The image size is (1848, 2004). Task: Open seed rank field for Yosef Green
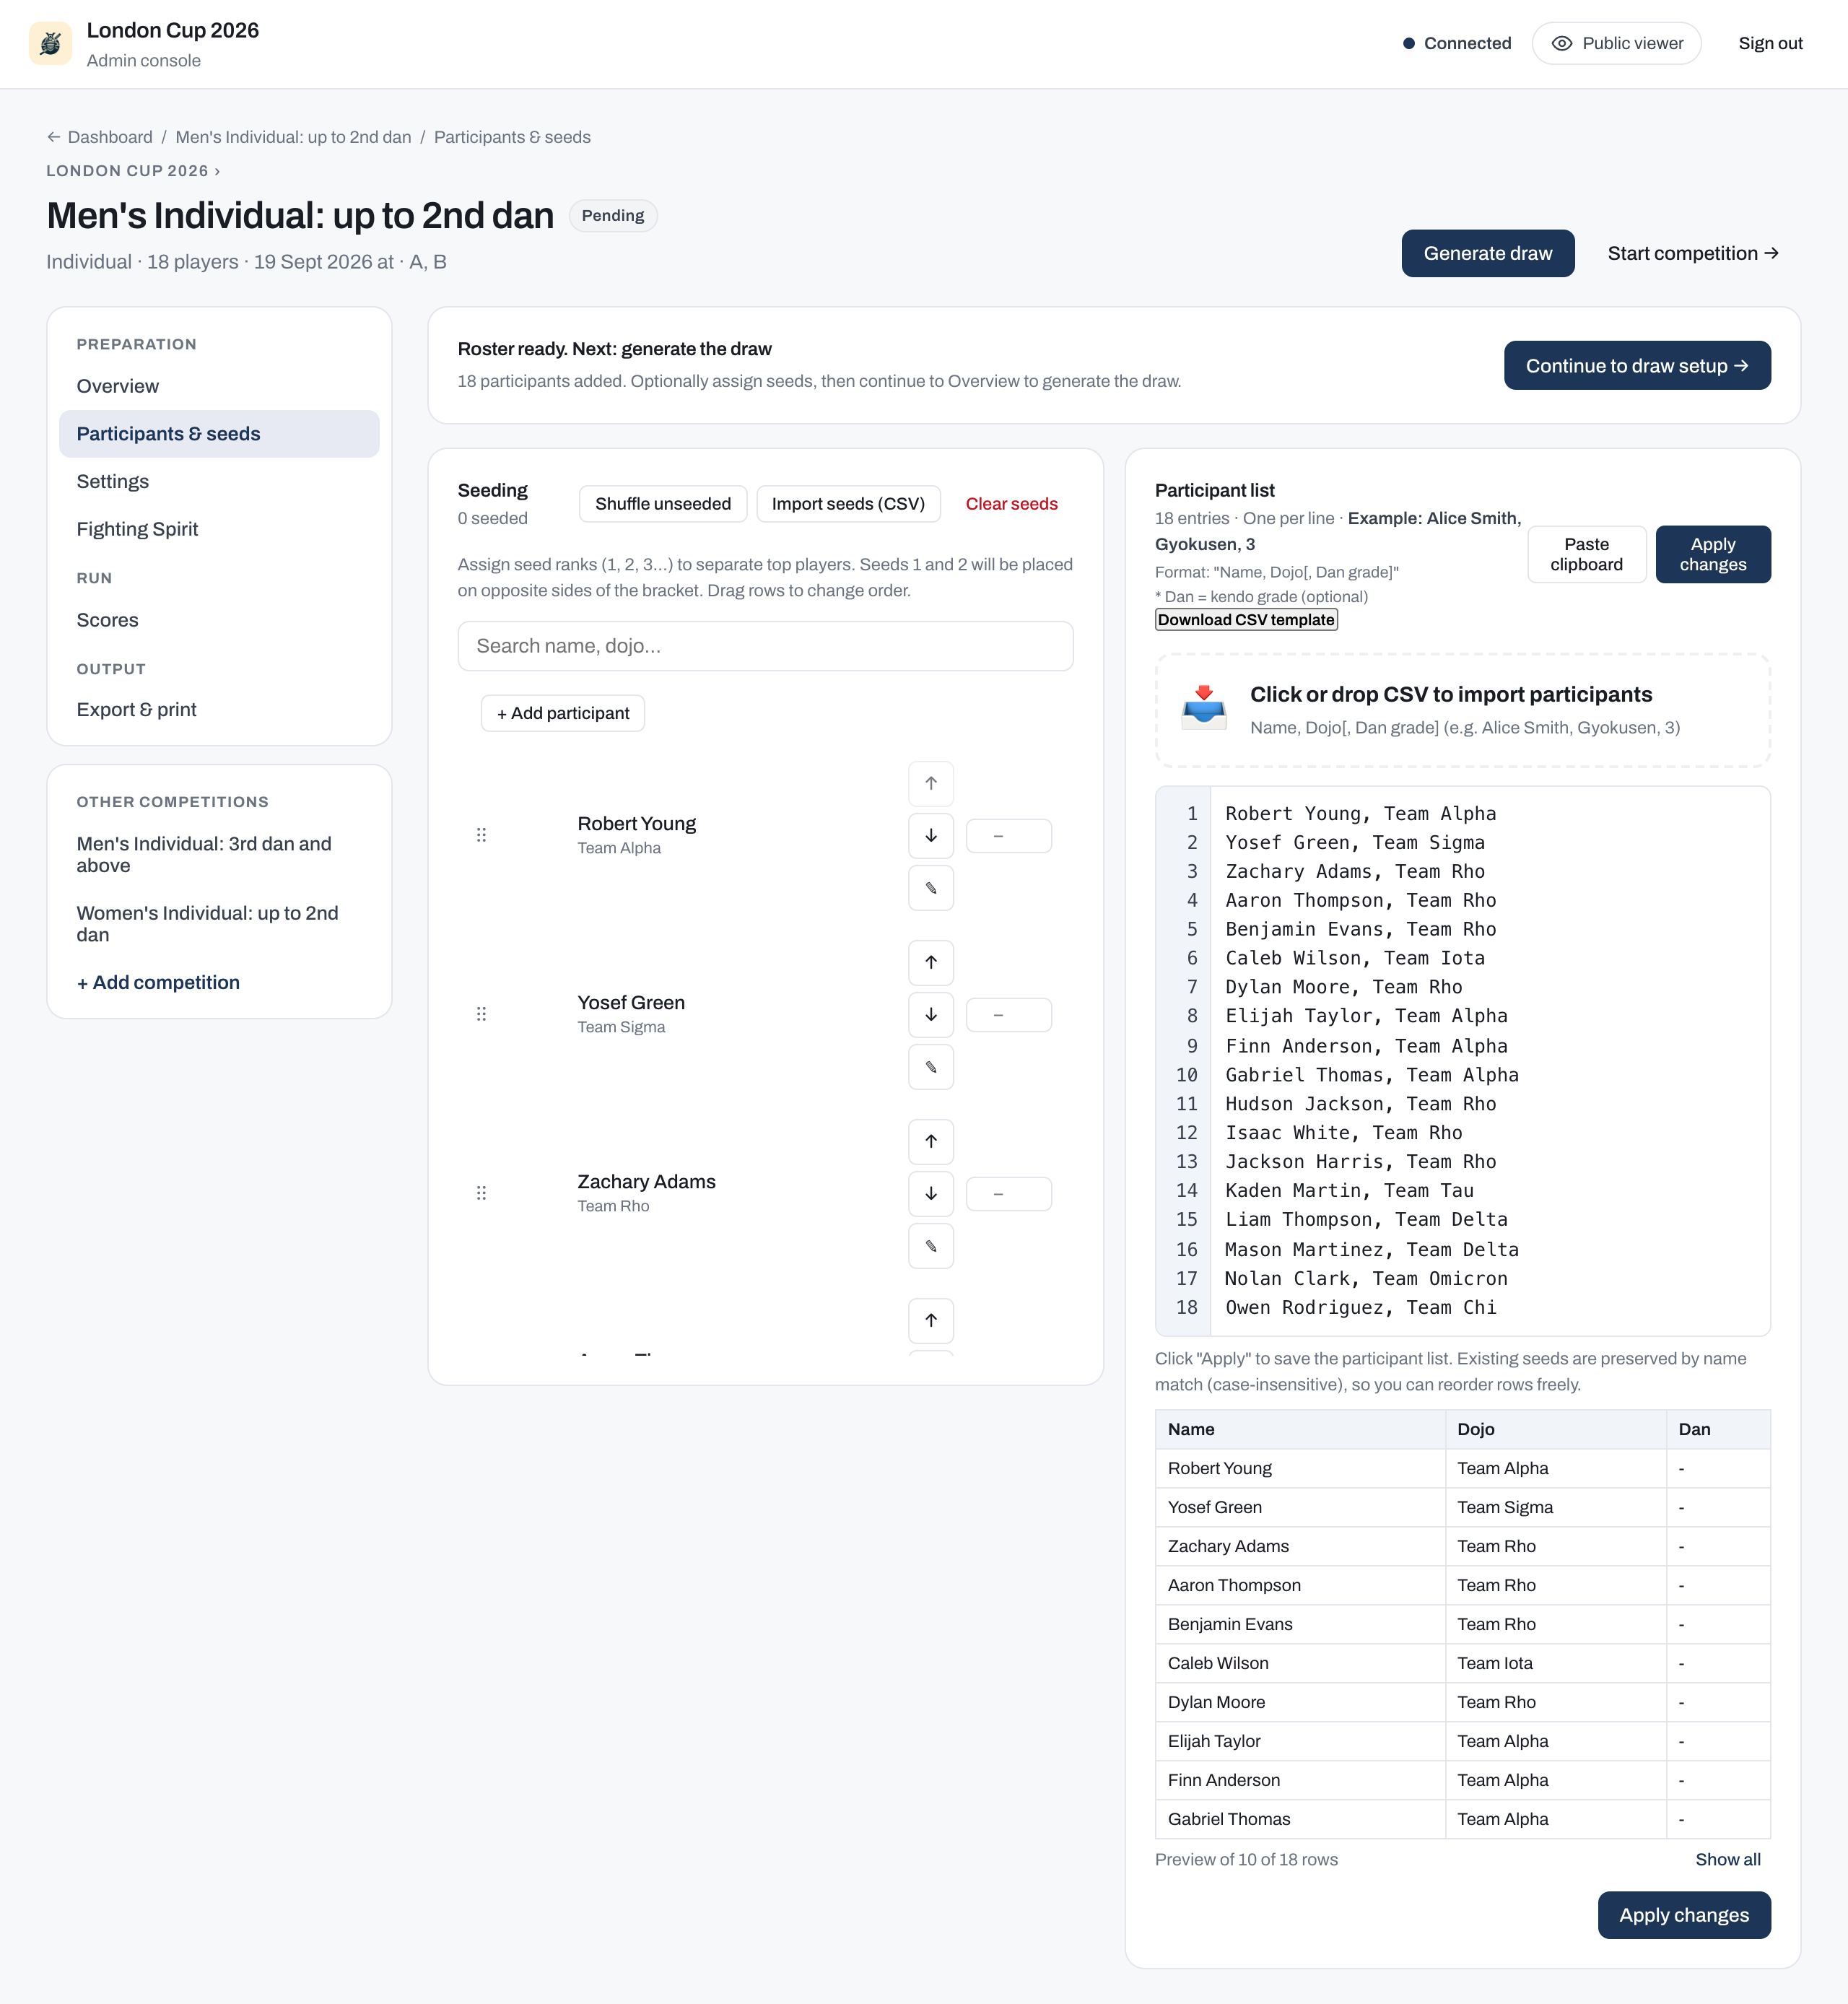pyautogui.click(x=1008, y=1015)
